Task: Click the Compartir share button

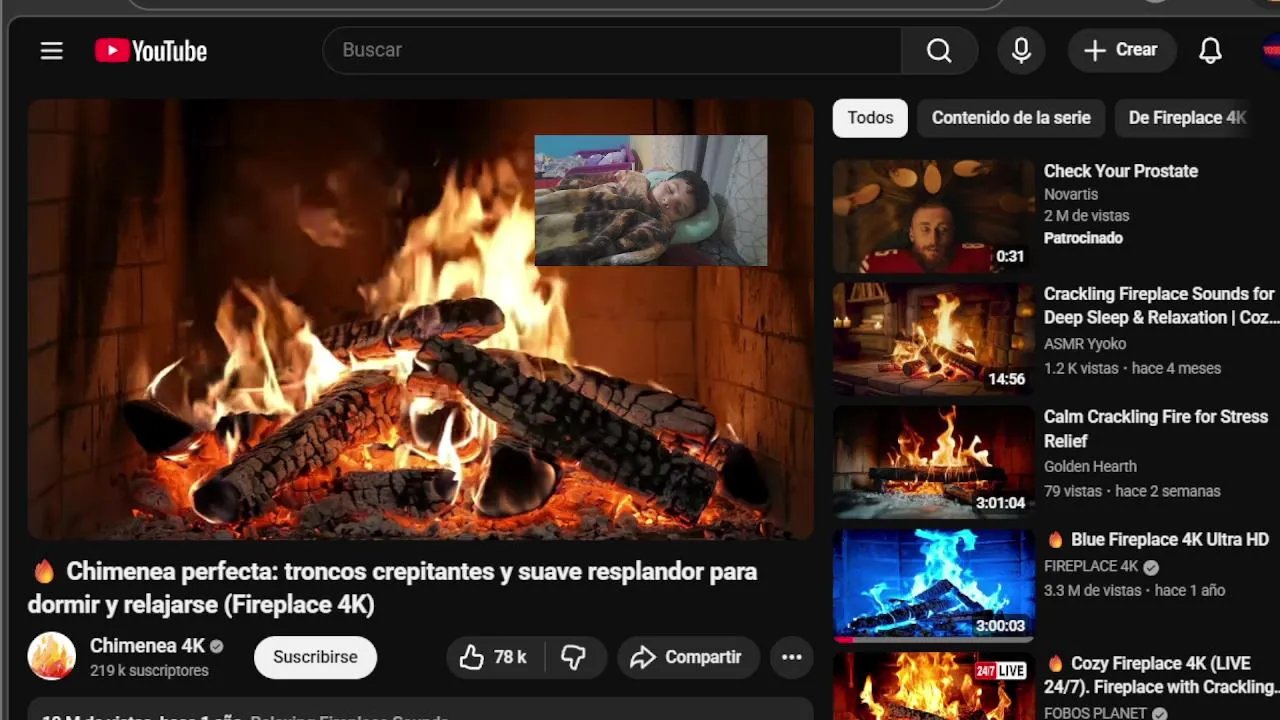Action: [x=688, y=657]
